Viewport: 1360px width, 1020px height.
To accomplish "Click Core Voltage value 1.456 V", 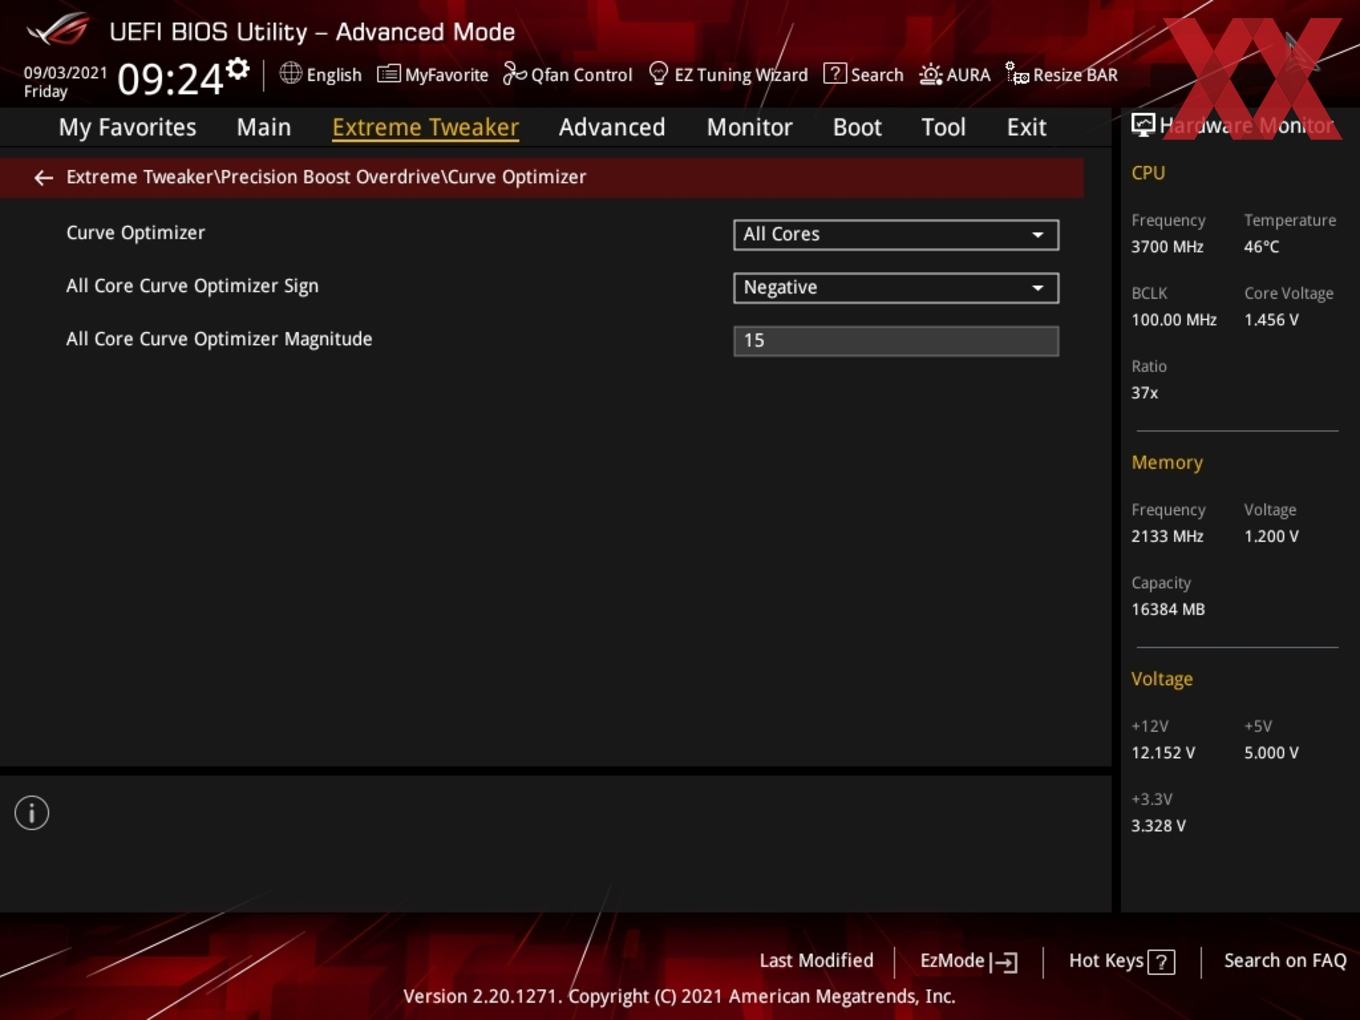I will pyautogui.click(x=1271, y=320).
